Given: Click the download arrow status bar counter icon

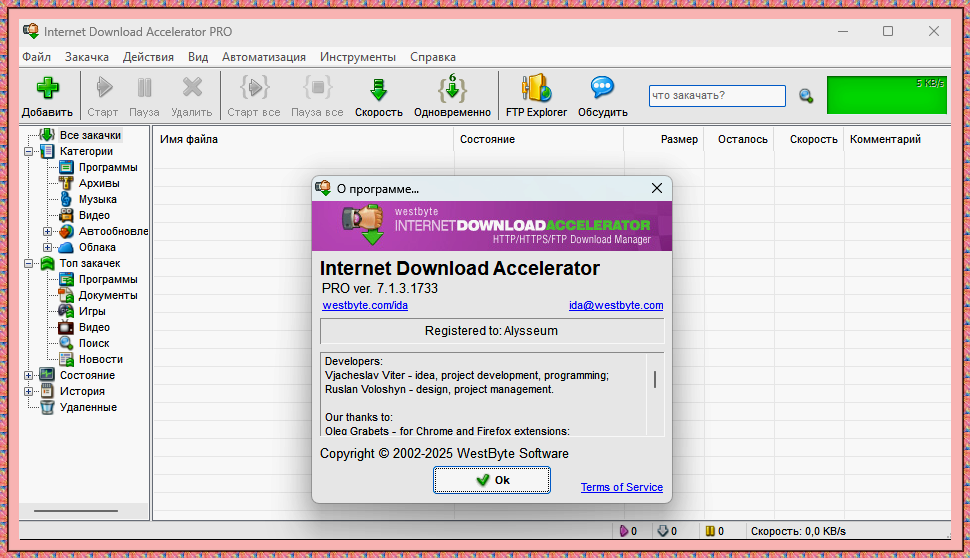Looking at the screenshot, I should (x=663, y=531).
